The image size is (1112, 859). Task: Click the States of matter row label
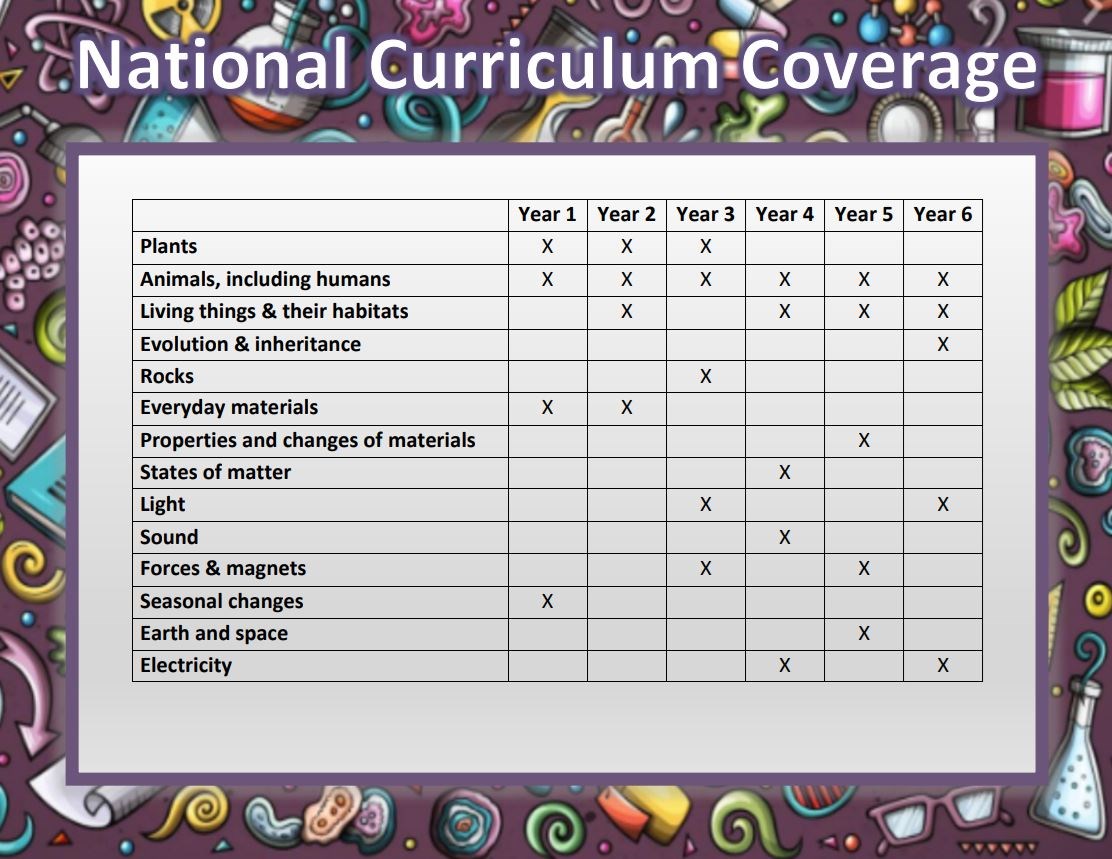pyautogui.click(x=216, y=472)
